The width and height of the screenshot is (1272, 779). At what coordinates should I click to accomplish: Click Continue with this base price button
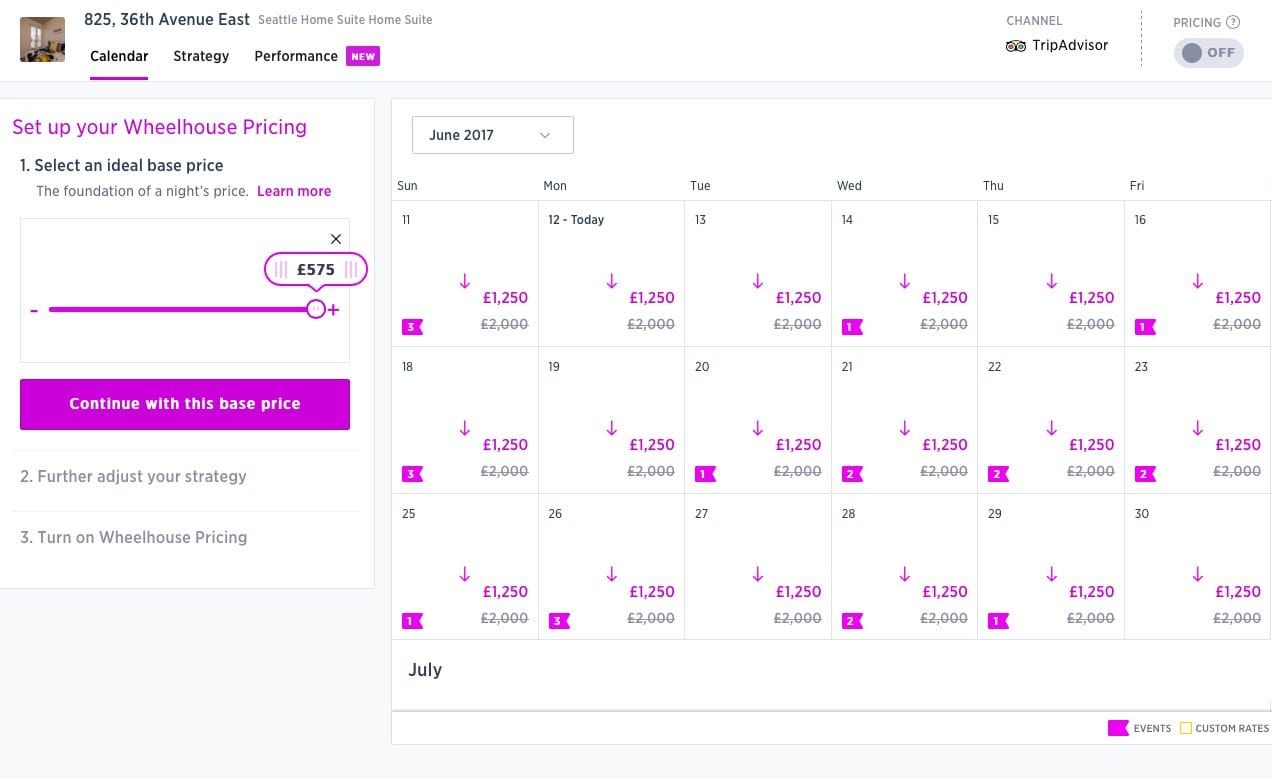tap(185, 404)
